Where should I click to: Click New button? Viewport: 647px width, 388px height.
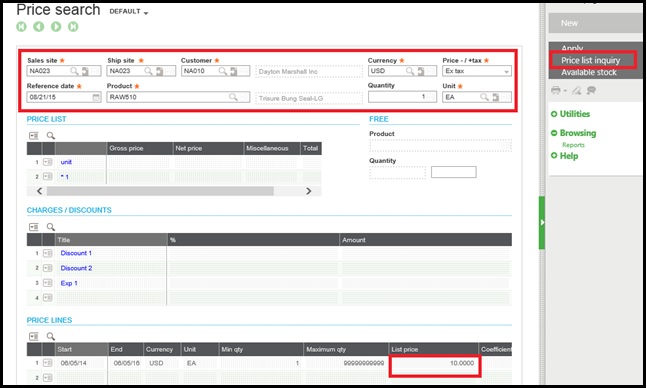(x=595, y=23)
